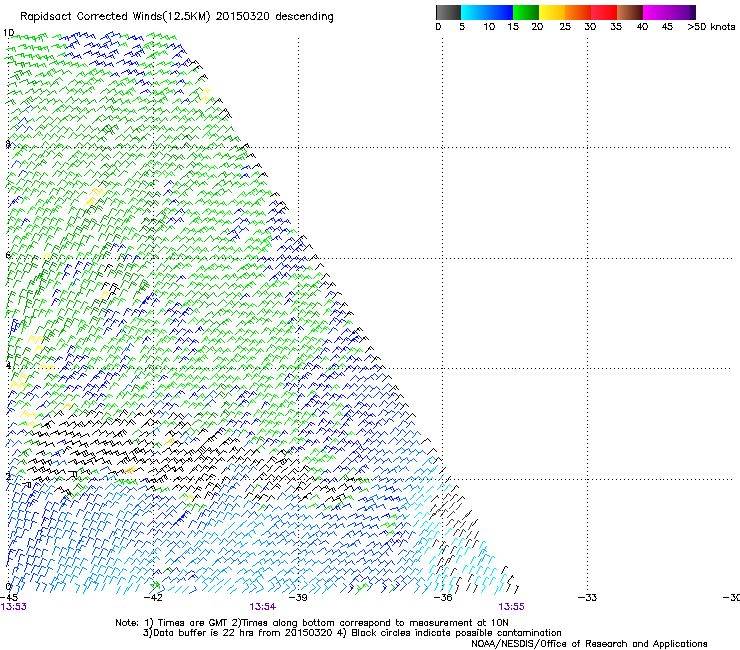Click the brown 35-40 knots color band
Viewport: 740px width, 650px height.
(630, 12)
